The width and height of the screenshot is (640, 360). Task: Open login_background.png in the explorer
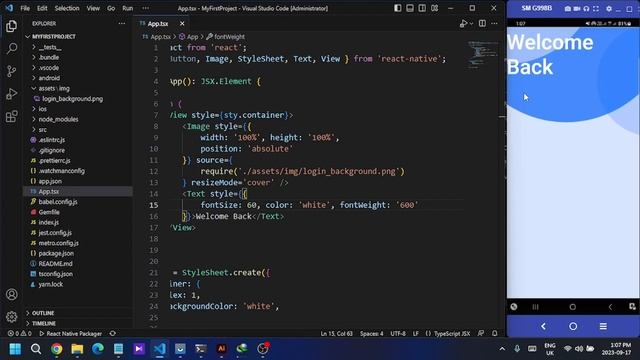[x=73, y=99]
